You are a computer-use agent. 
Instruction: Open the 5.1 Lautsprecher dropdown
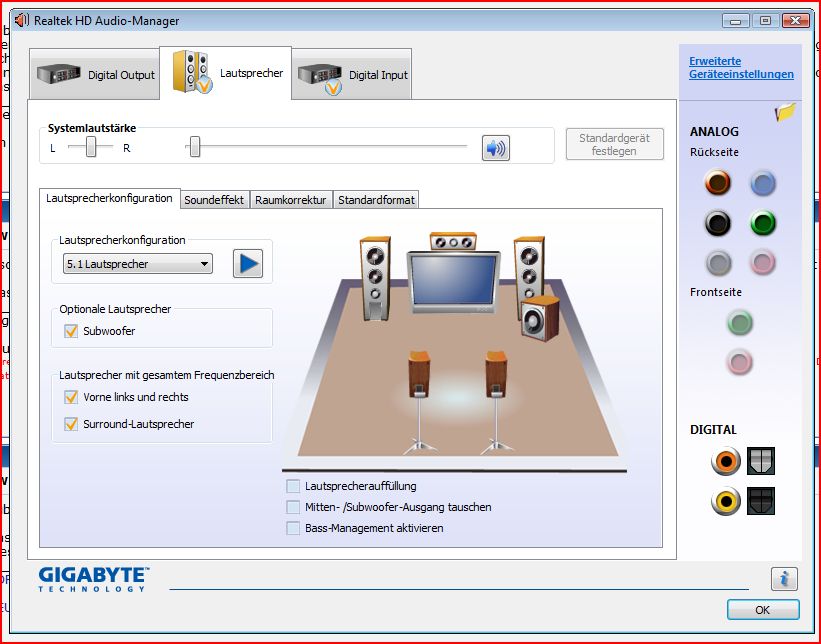(138, 264)
